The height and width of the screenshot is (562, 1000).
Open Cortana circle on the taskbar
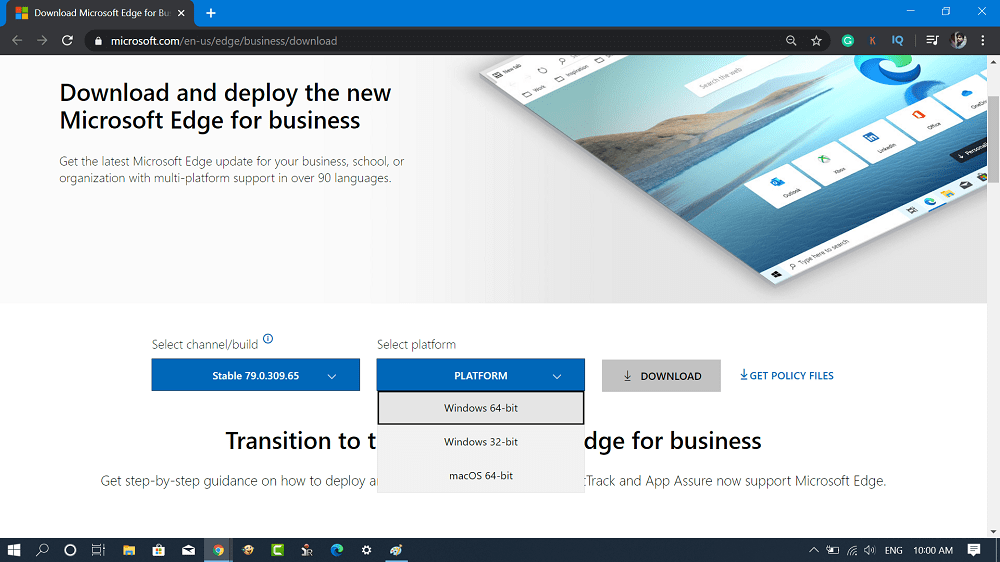pos(70,550)
